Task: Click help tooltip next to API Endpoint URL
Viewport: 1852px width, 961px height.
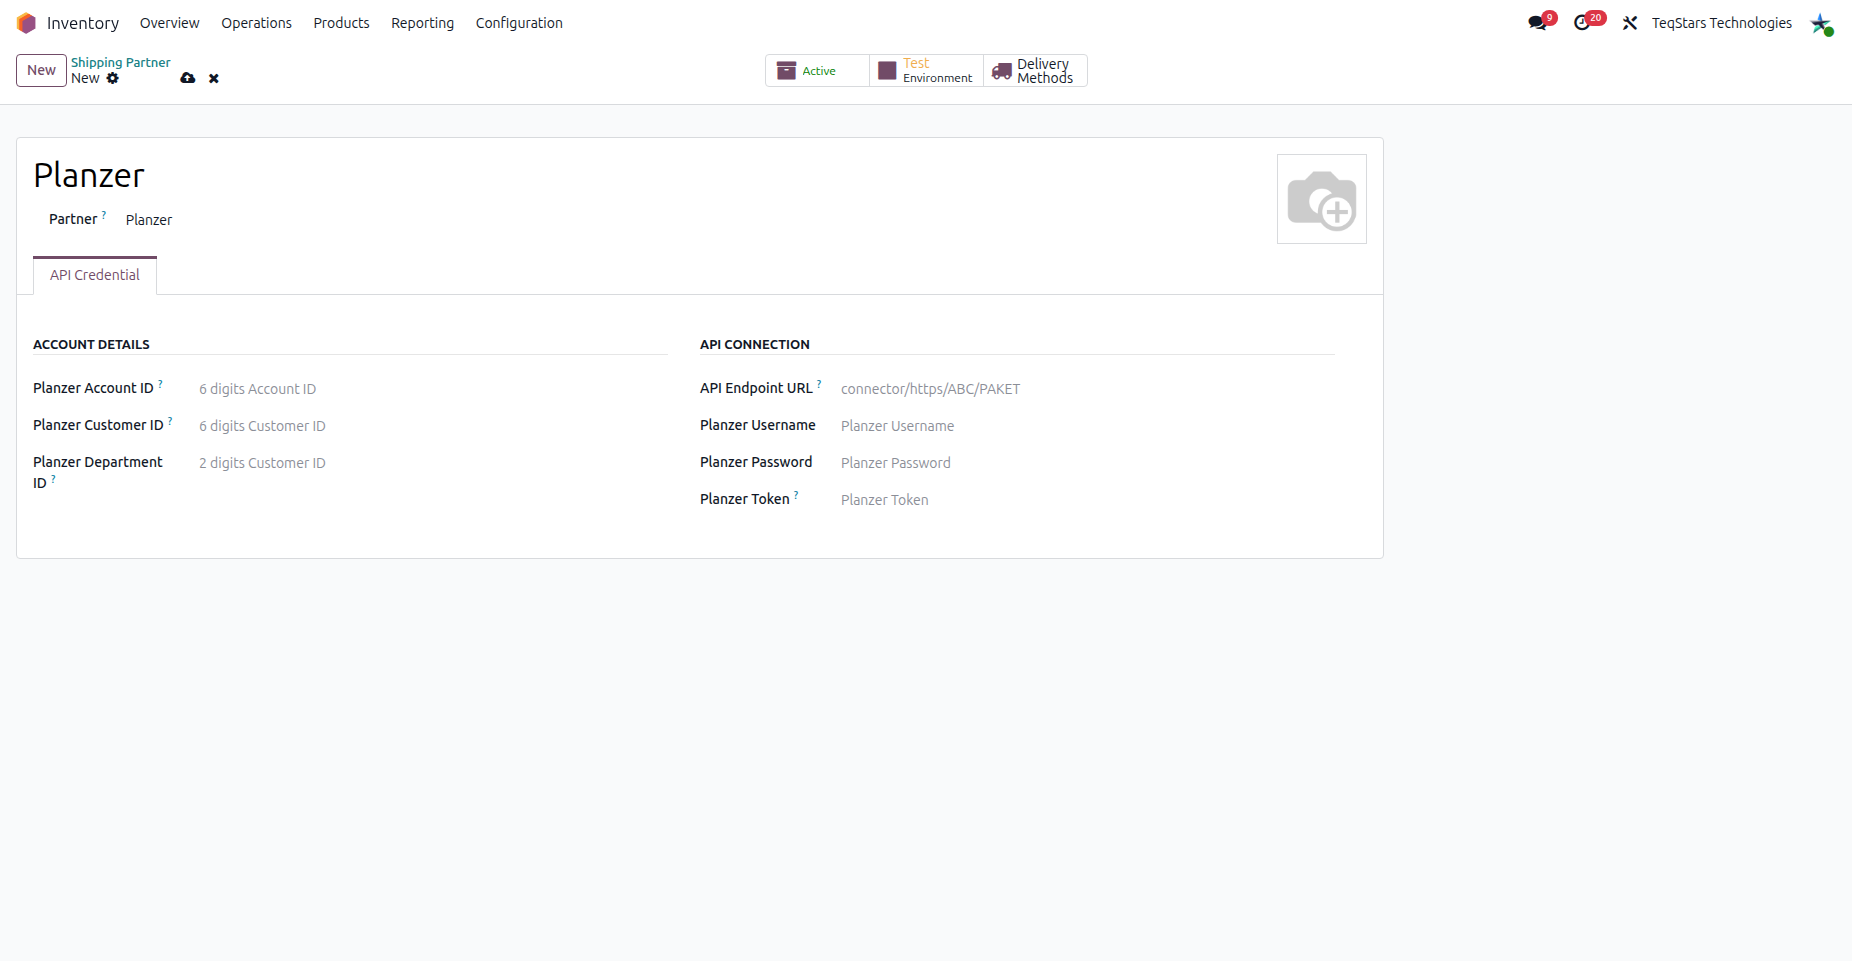Action: point(819,383)
